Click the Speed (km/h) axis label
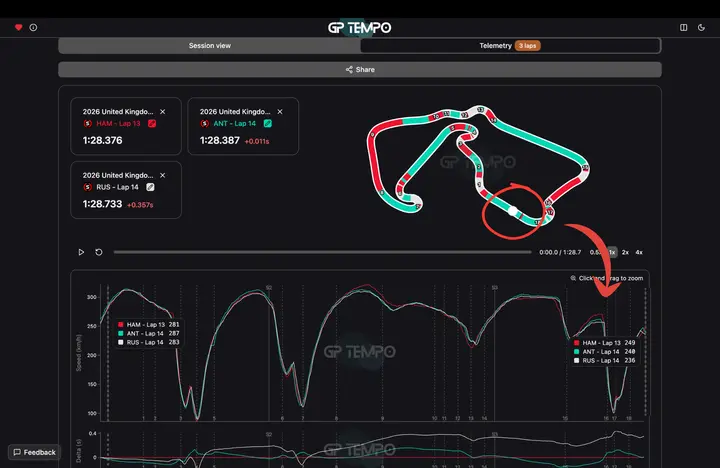This screenshot has width=720, height=468. click(x=79, y=353)
